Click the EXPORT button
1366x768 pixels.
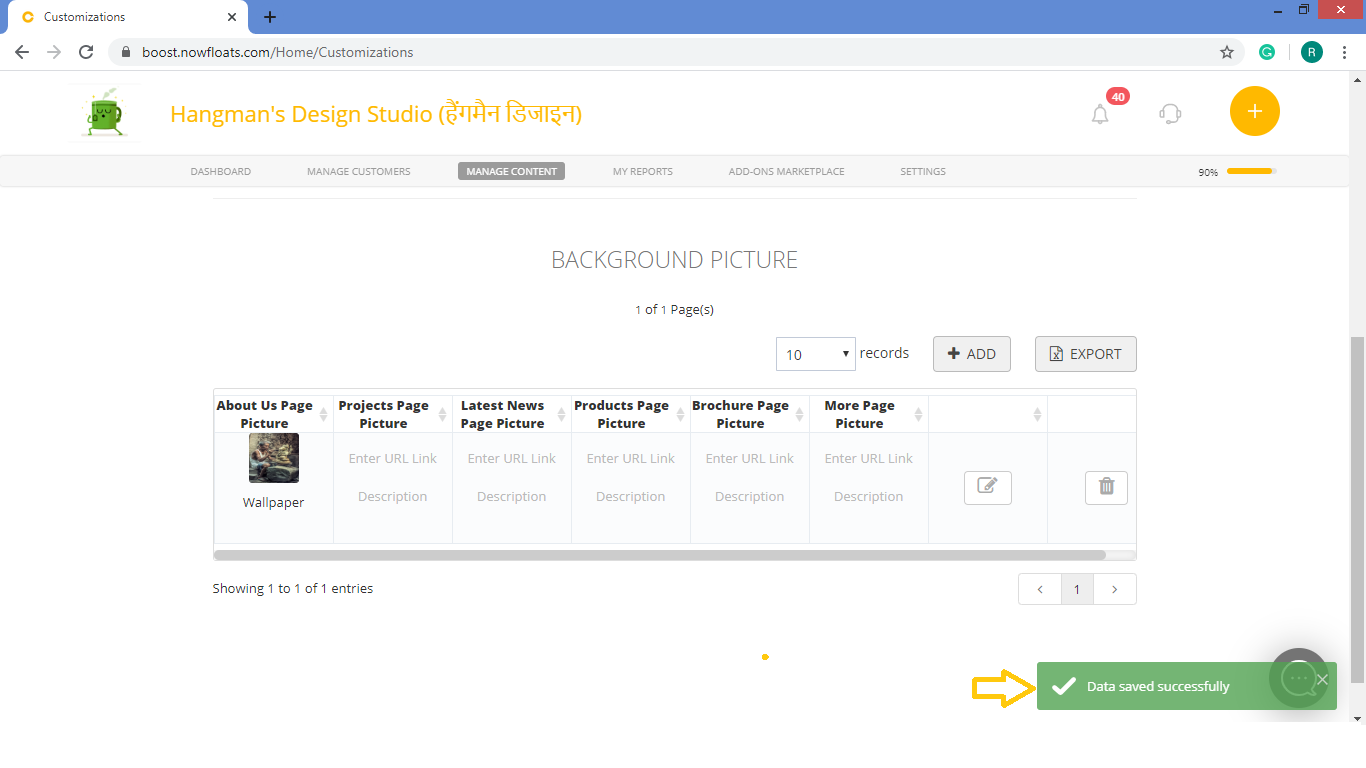tap(1086, 354)
